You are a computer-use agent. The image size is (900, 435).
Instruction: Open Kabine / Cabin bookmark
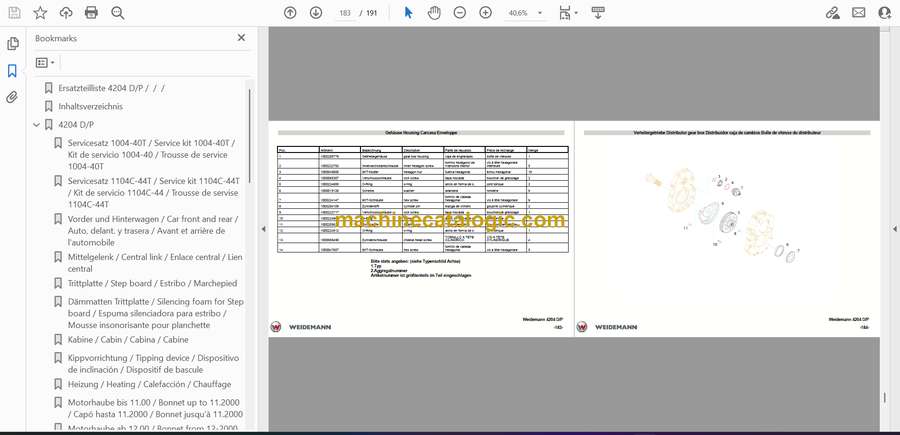(128, 340)
